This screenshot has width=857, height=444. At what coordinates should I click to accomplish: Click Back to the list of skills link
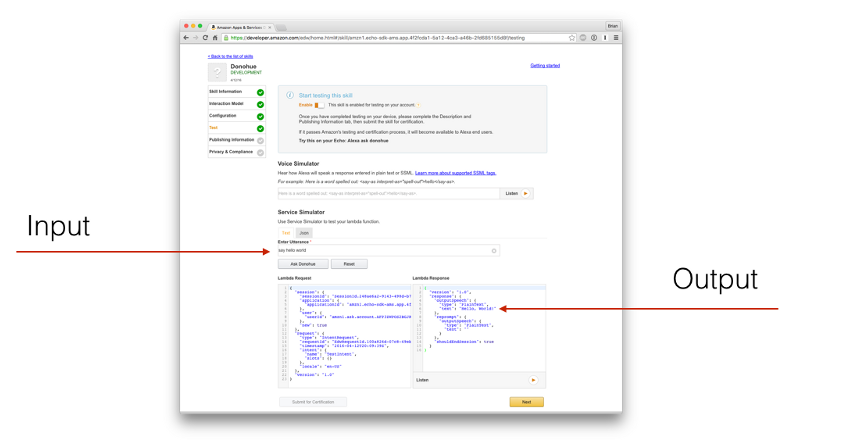coord(230,56)
